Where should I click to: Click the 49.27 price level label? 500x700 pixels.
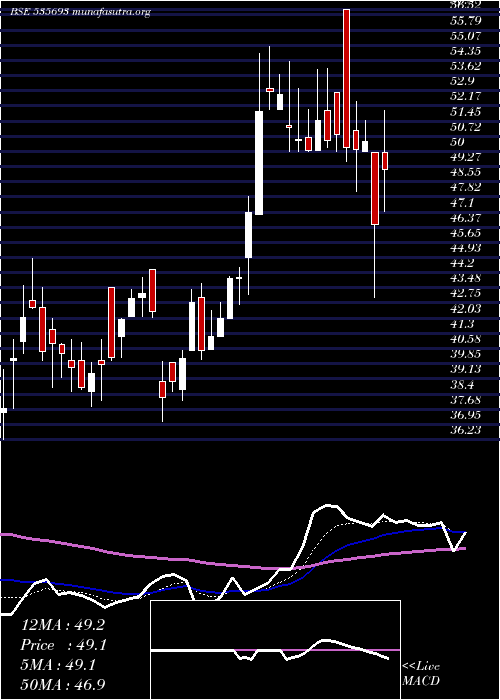(x=465, y=157)
